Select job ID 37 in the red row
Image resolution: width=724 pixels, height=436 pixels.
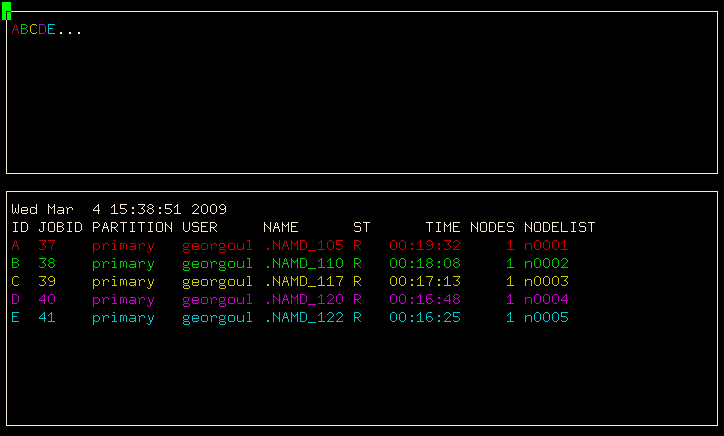47,246
